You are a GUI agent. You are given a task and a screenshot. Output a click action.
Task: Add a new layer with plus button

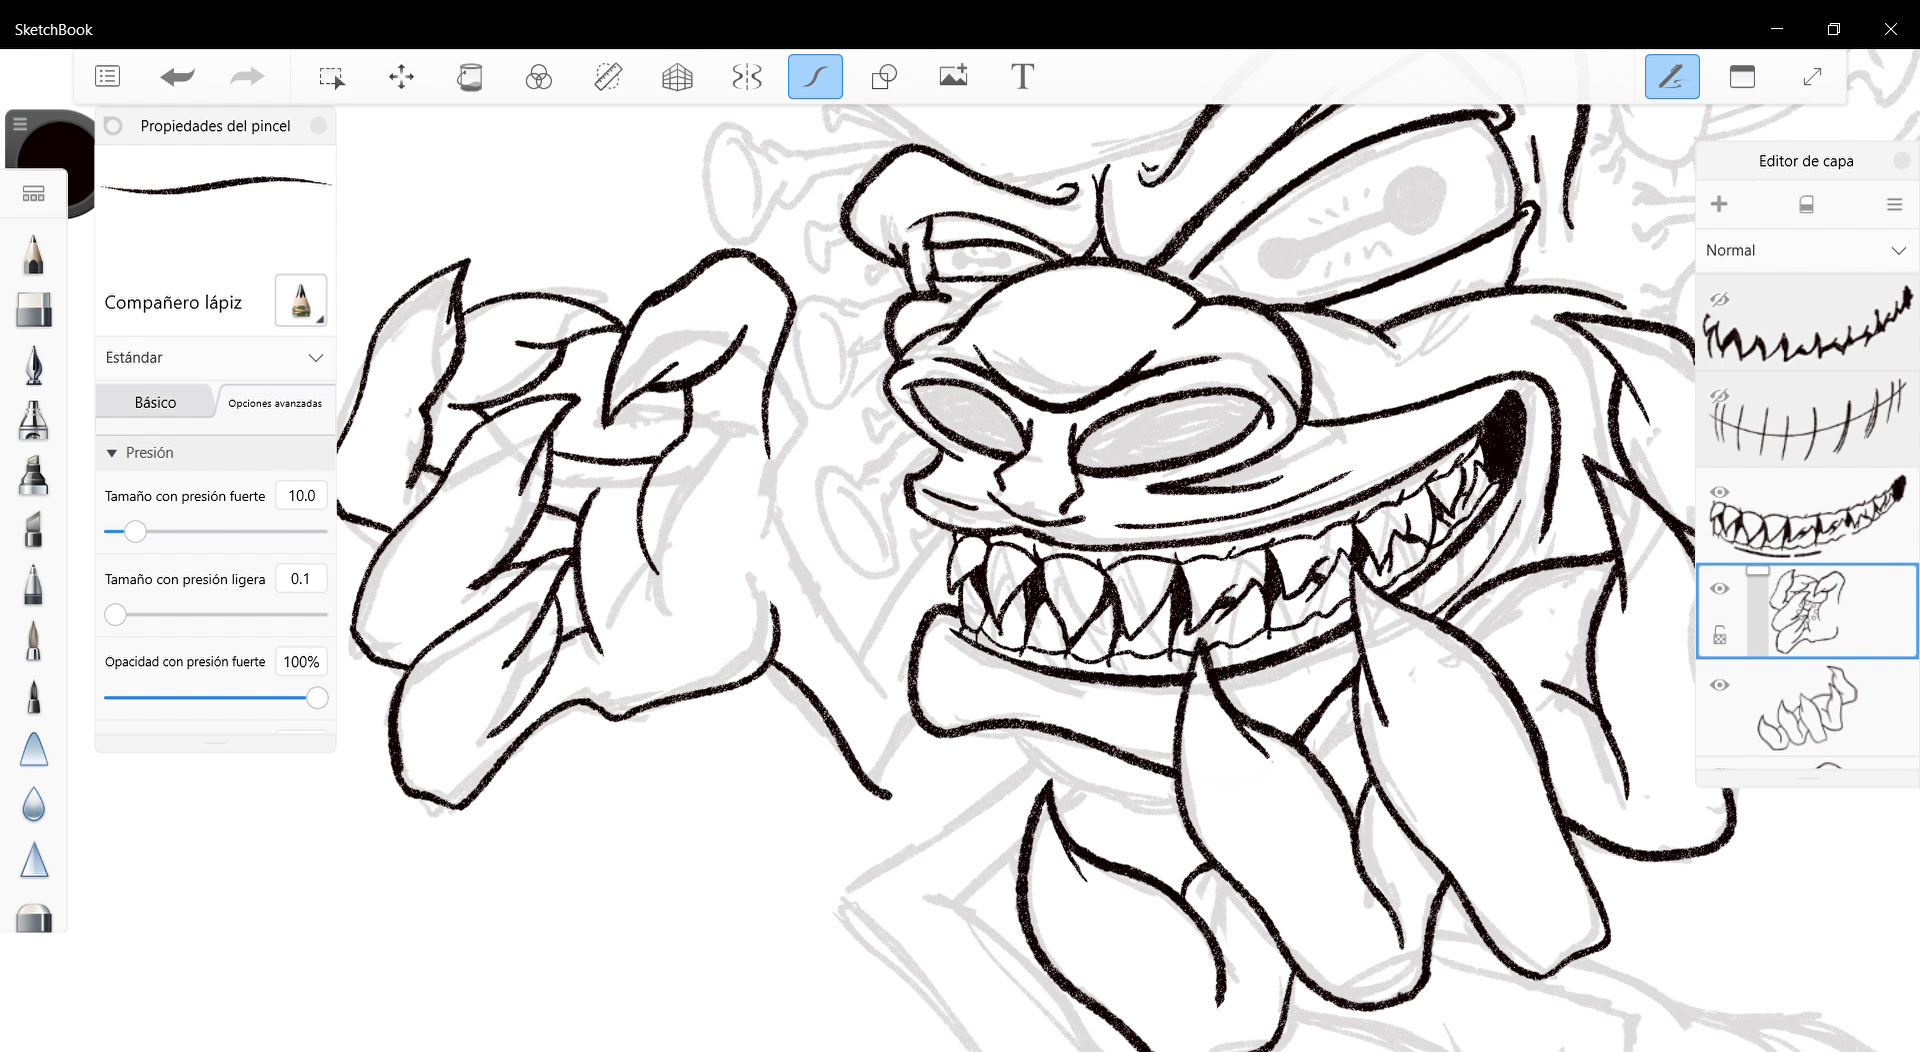[1719, 204]
